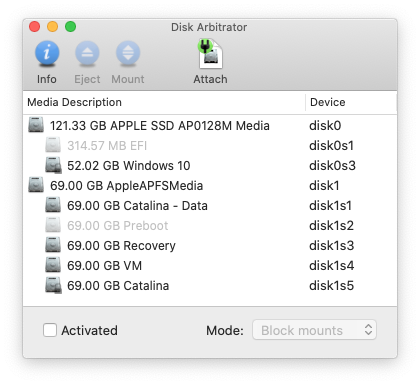This screenshot has width=420, height=385.
Task: Select the EFI partition disk icon
Action: 53,145
